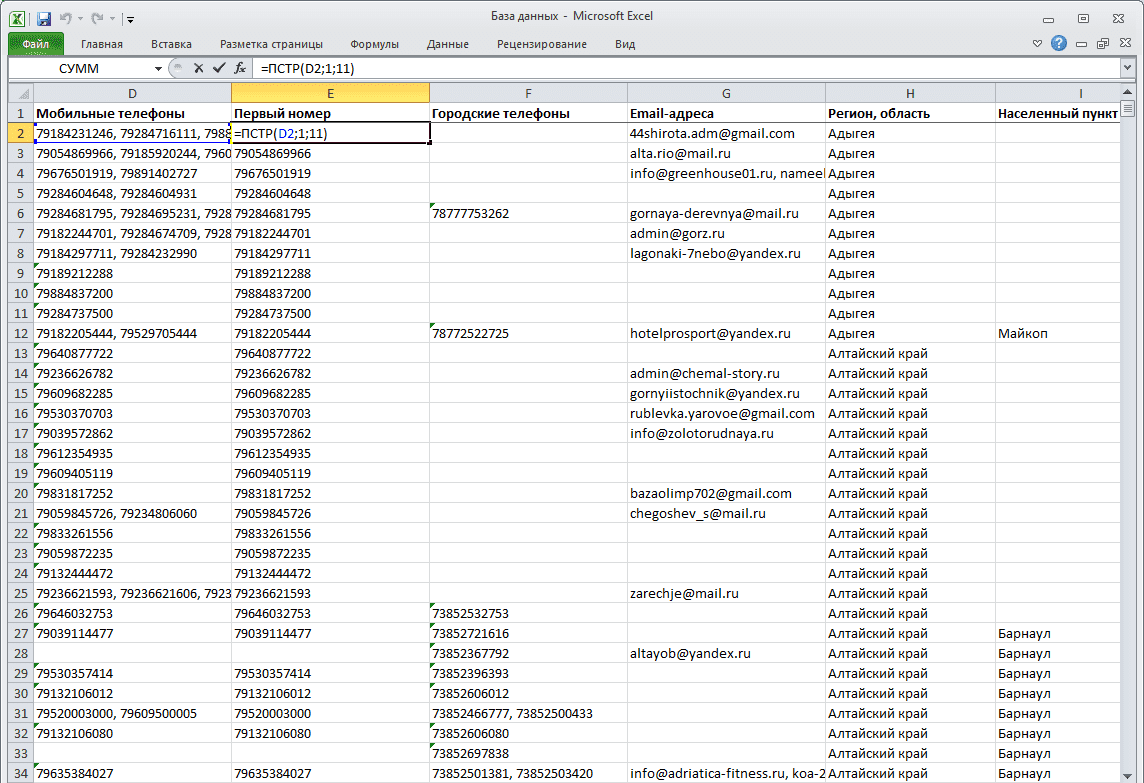The height and width of the screenshot is (783, 1144).
Task: Click the Городские телефоны header cell
Action: click(528, 113)
